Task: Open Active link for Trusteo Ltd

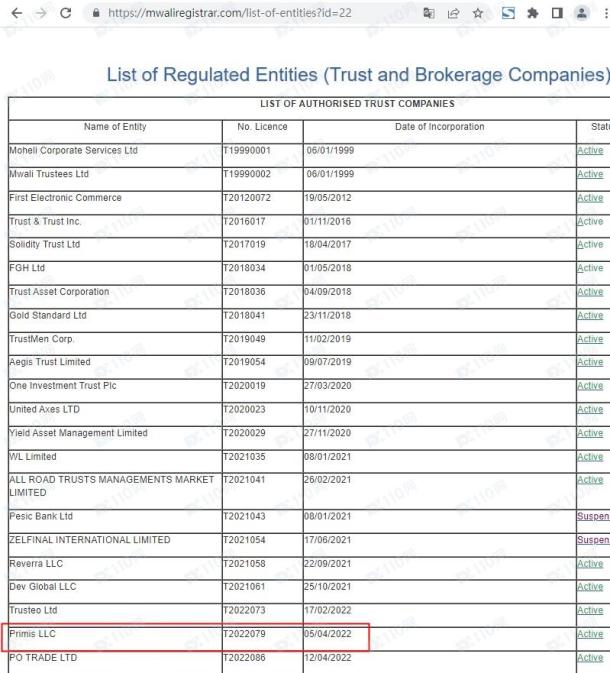Action: coord(590,610)
